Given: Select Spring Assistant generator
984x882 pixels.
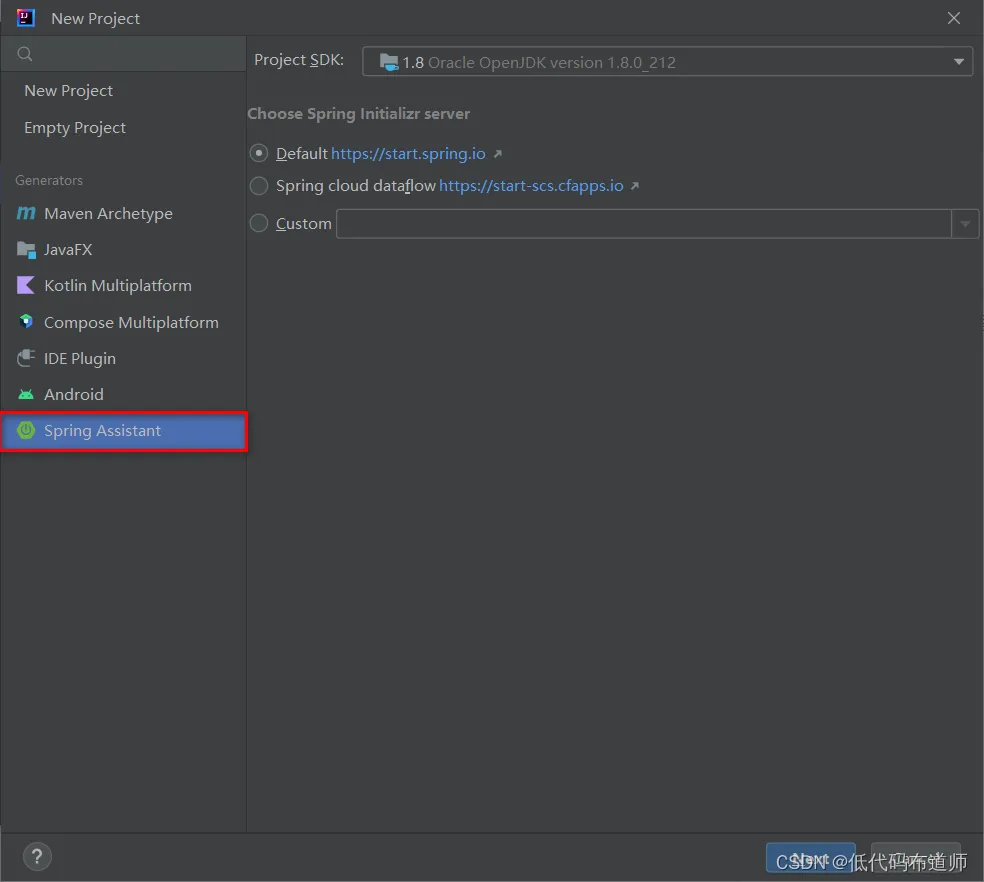Looking at the screenshot, I should pos(124,431).
